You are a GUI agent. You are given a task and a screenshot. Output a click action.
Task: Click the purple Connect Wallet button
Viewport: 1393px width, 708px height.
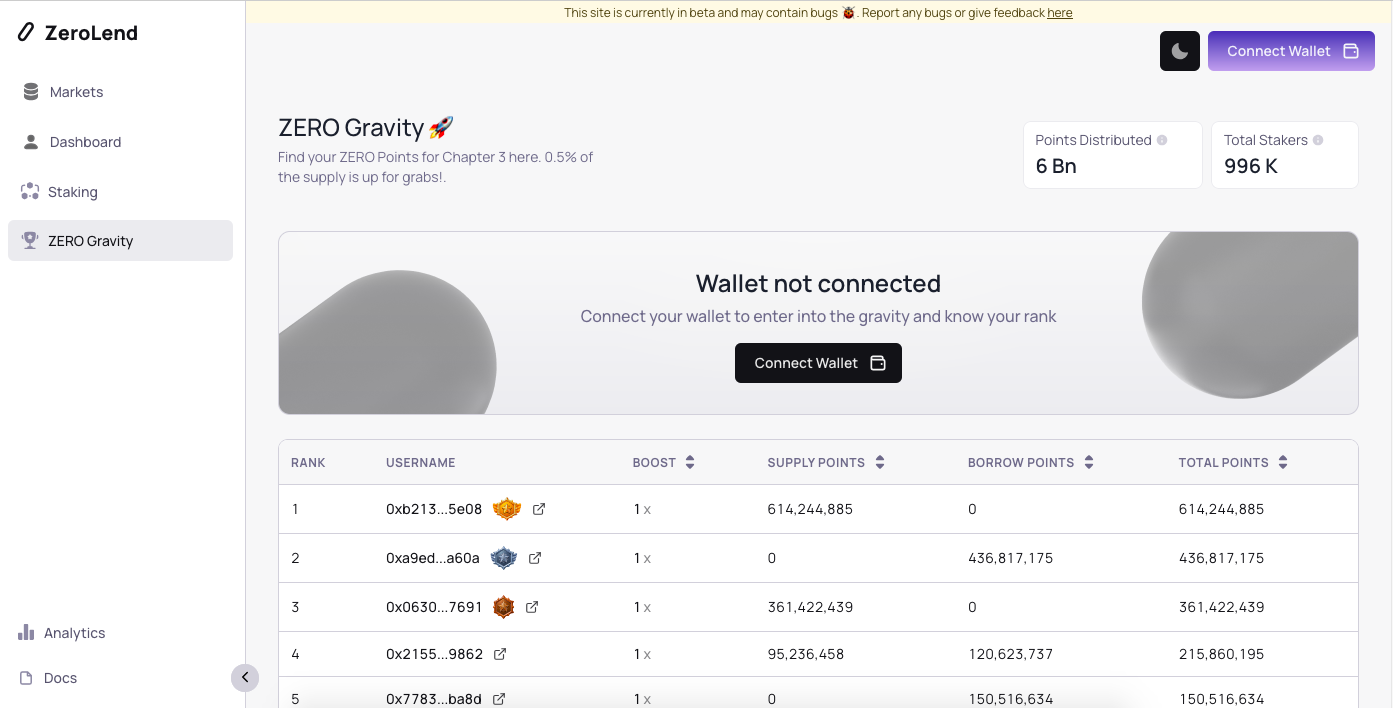(1291, 51)
